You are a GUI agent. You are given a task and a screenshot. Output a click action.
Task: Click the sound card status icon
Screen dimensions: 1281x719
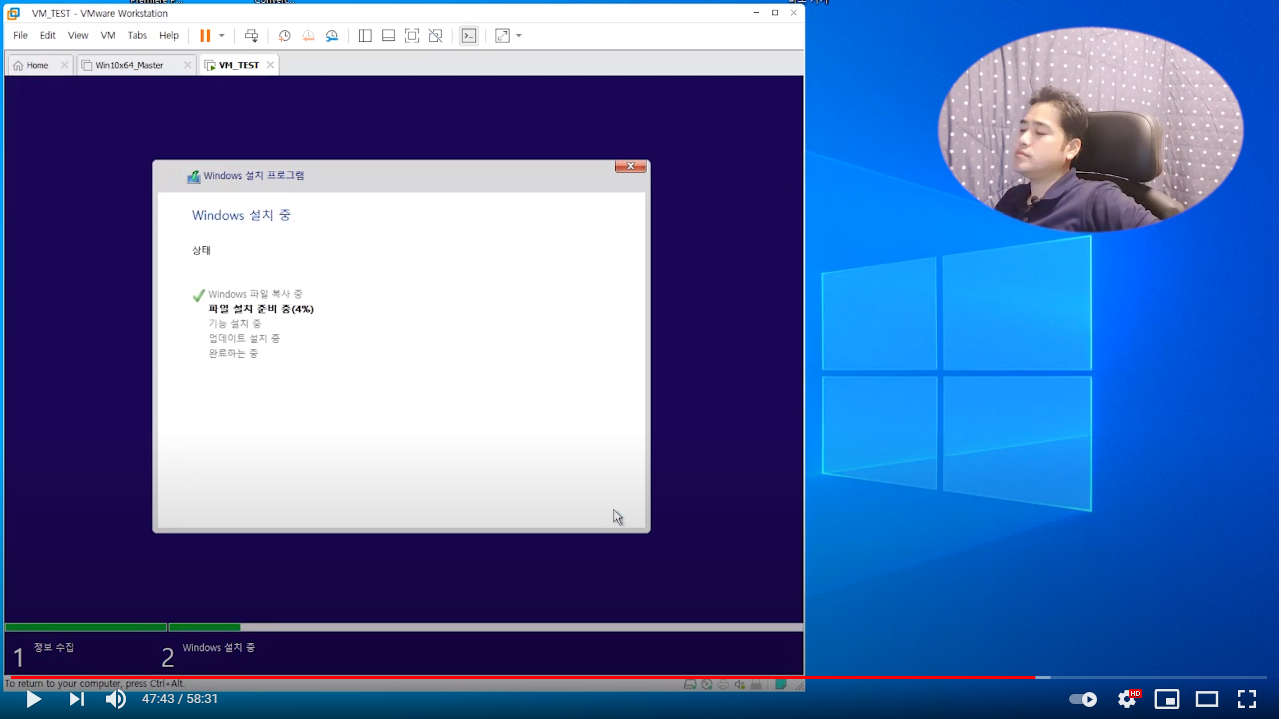click(x=739, y=684)
